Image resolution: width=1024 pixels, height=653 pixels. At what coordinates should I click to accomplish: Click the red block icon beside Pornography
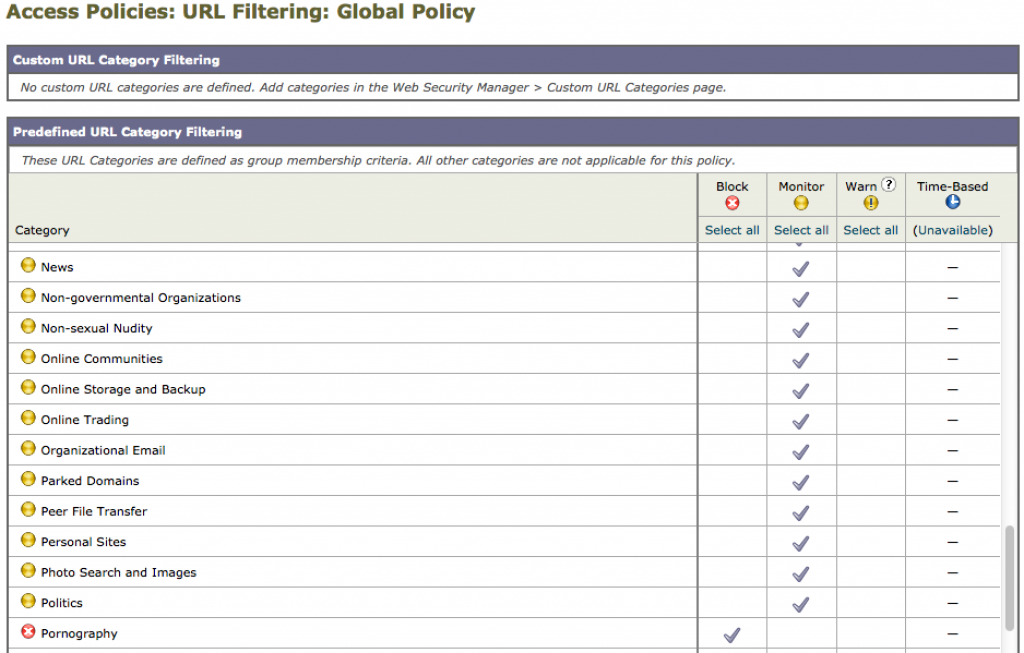(28, 632)
